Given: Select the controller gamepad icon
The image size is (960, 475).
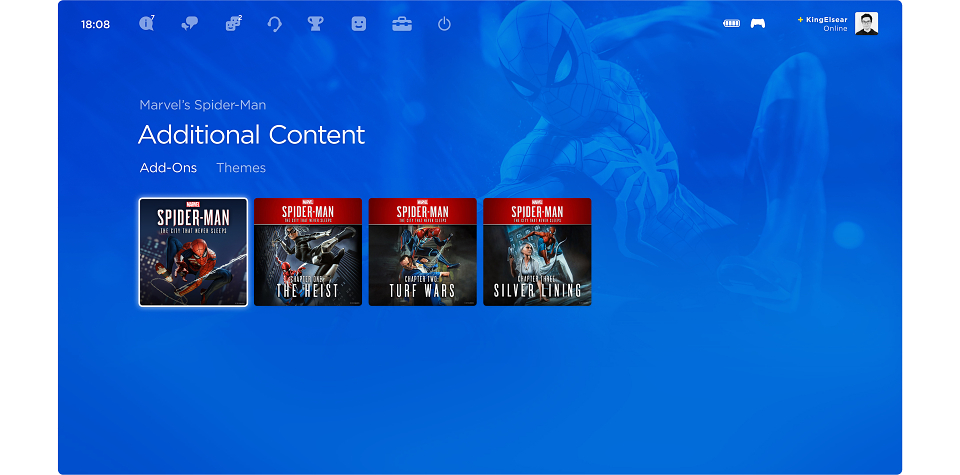Looking at the screenshot, I should (x=758, y=24).
